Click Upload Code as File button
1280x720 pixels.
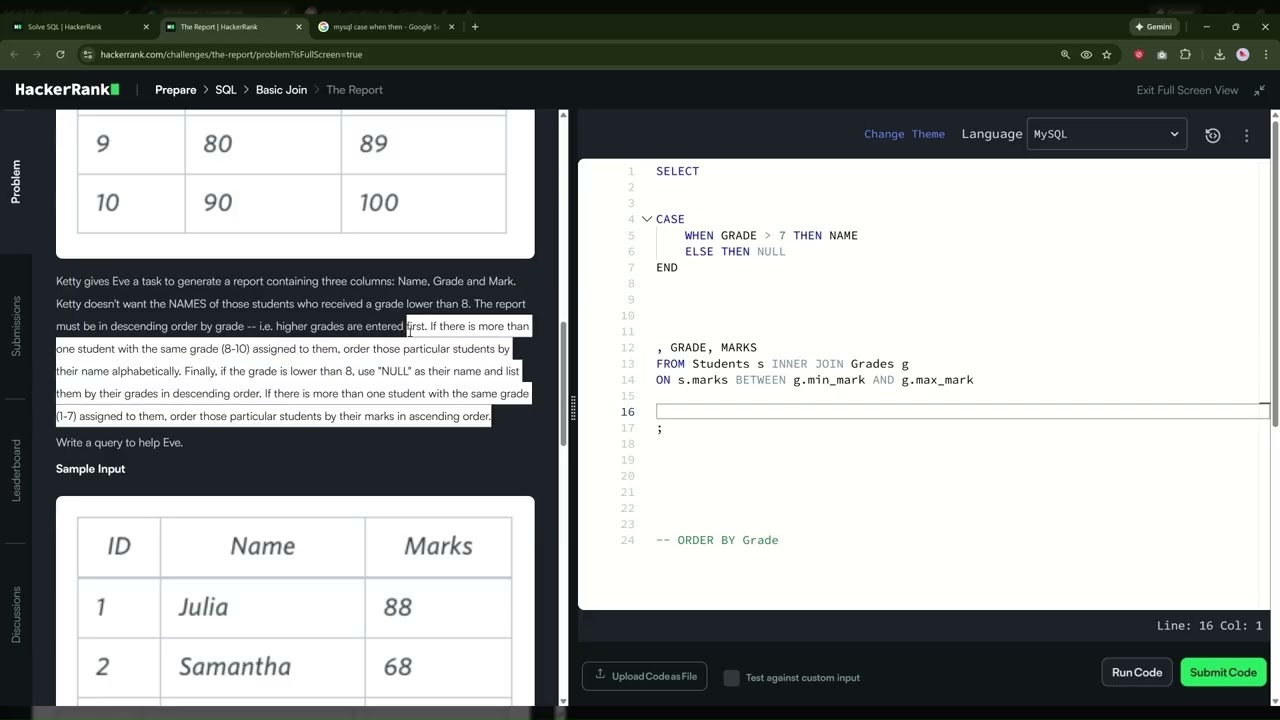645,676
